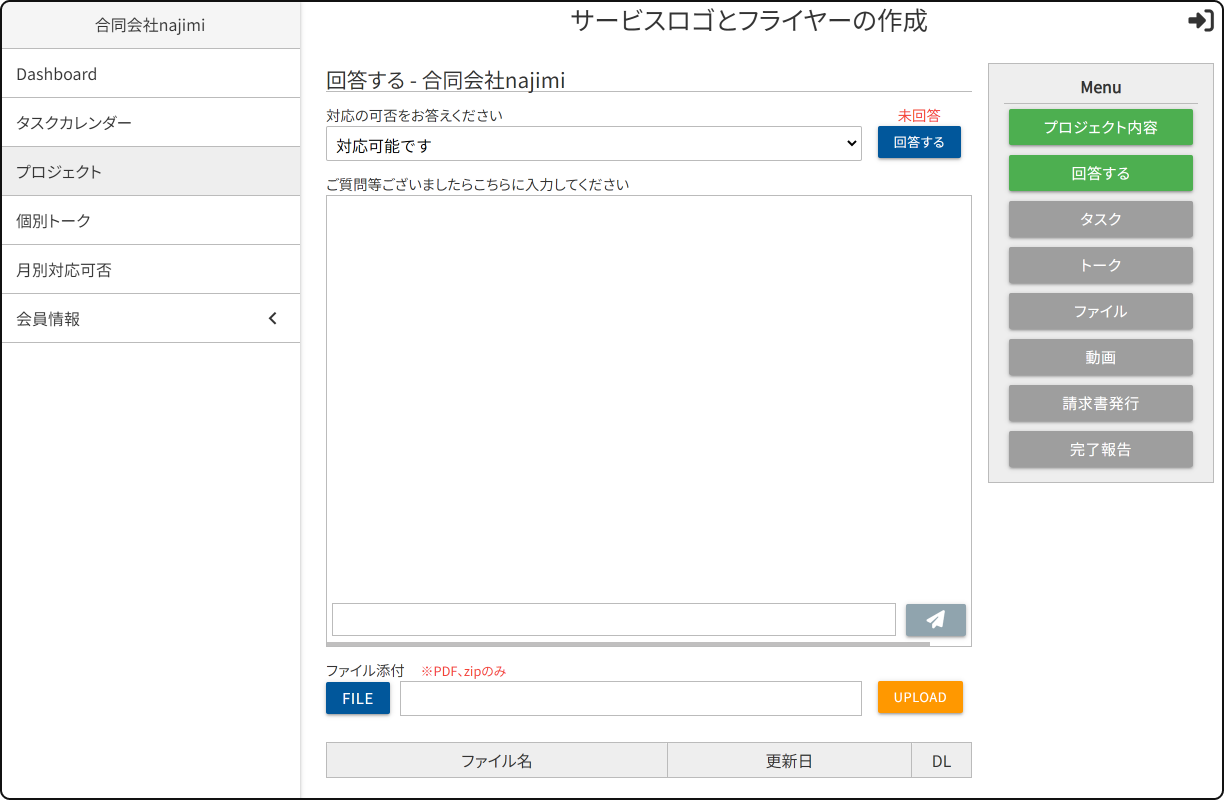Click the logout icon at top right
Screen dimensions: 1224x800
(1200, 21)
